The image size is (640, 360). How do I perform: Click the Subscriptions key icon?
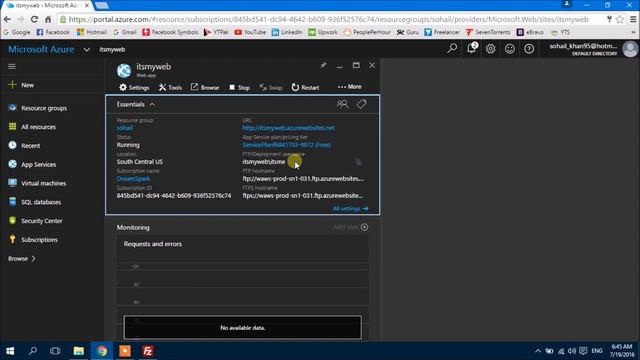pyautogui.click(x=13, y=239)
